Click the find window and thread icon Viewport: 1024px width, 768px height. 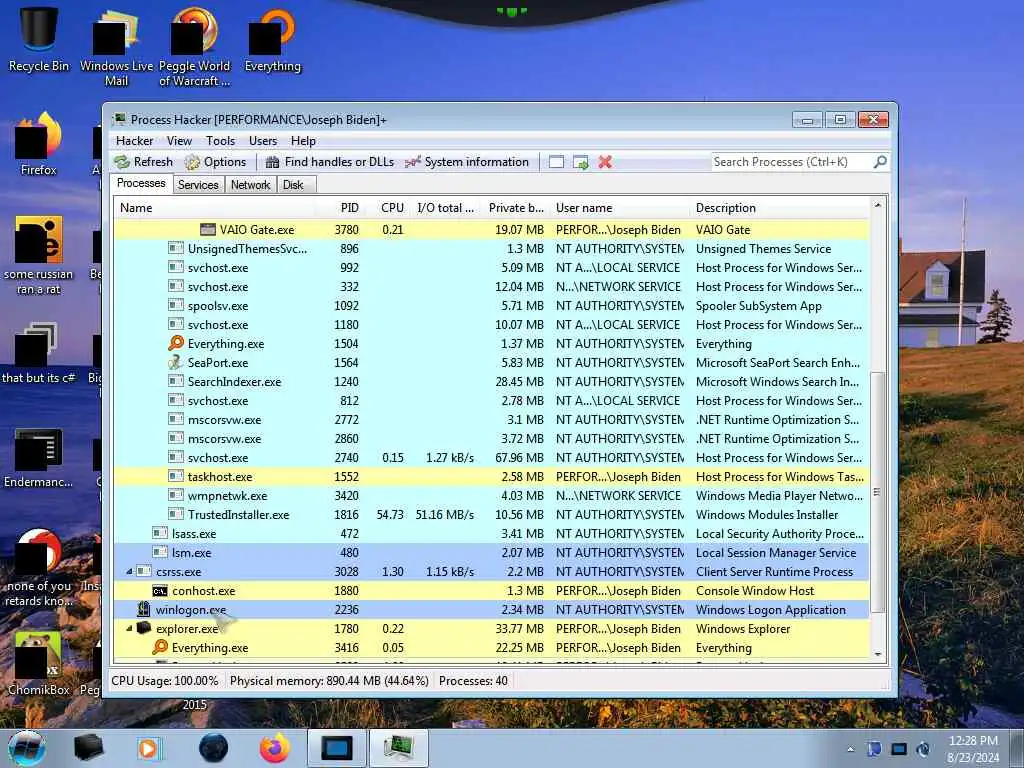point(581,162)
